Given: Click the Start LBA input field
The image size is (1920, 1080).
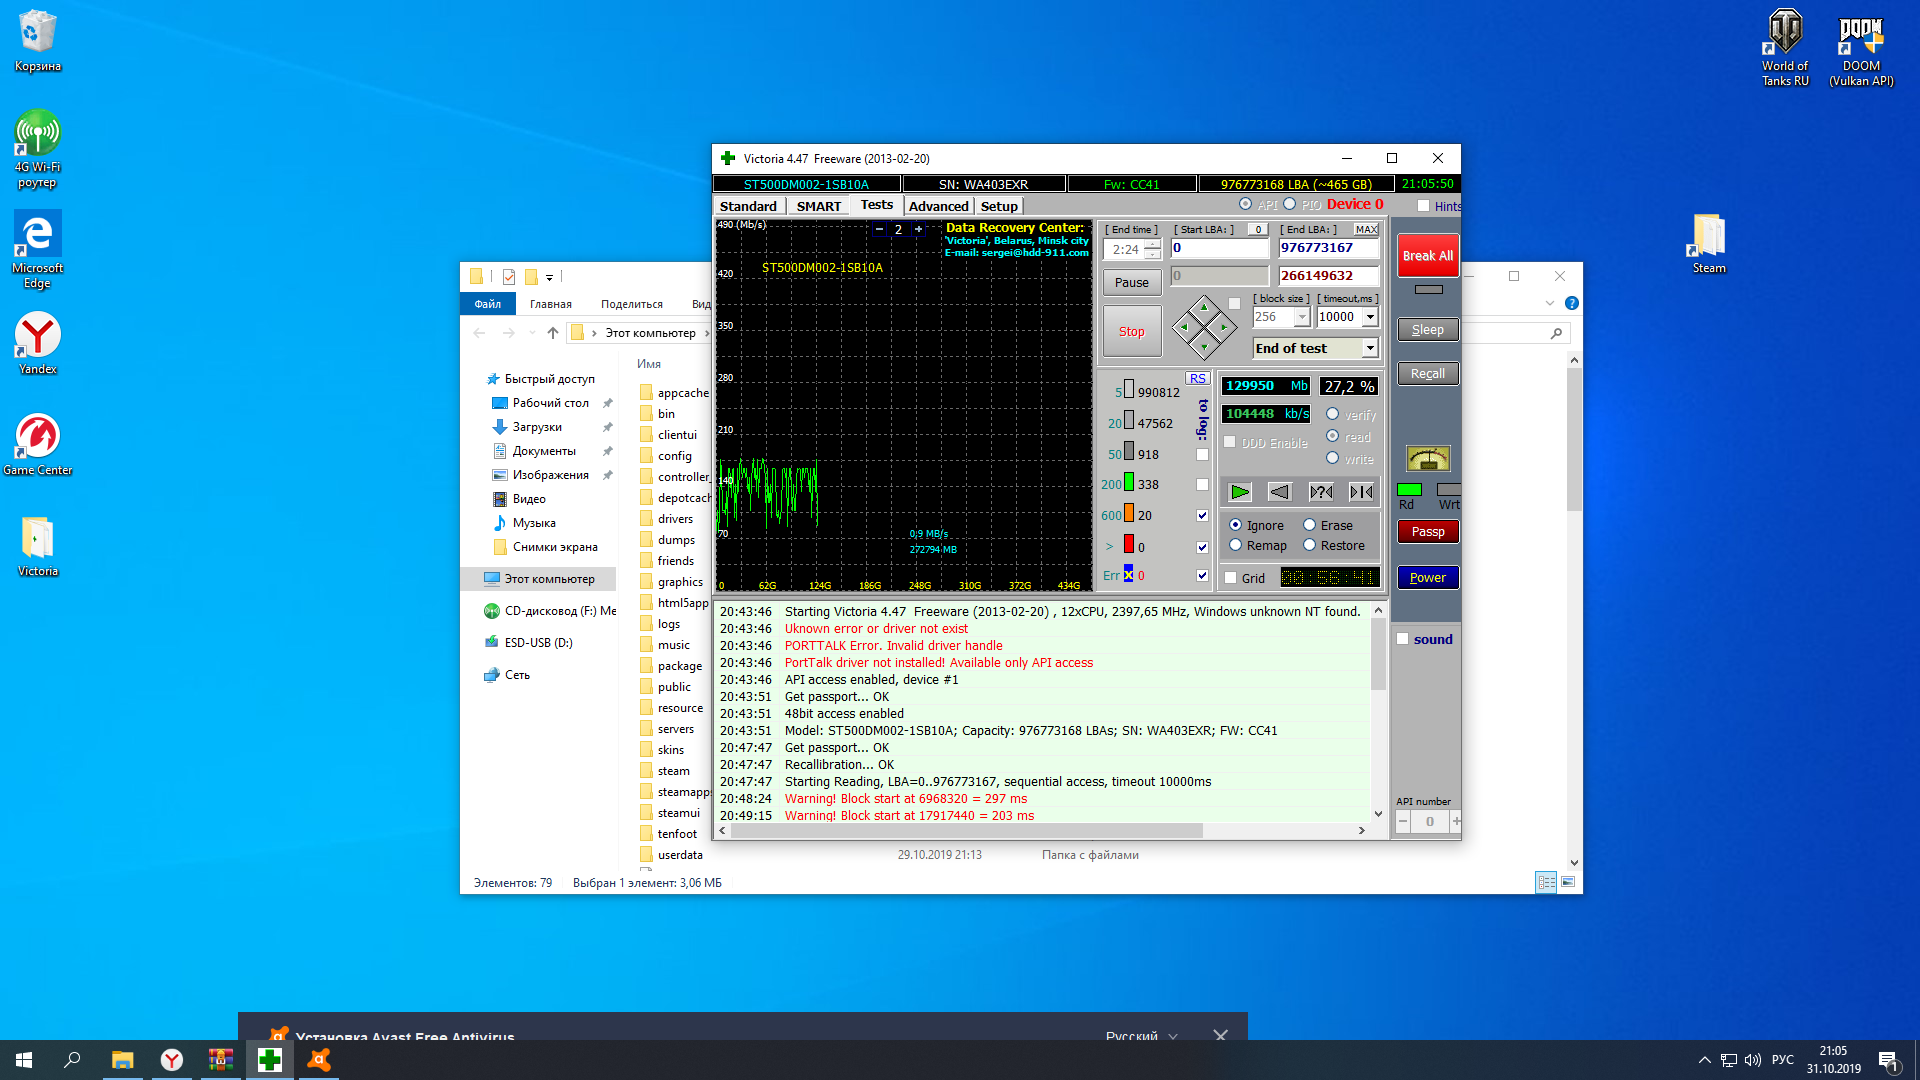Looking at the screenshot, I should click(x=1219, y=248).
